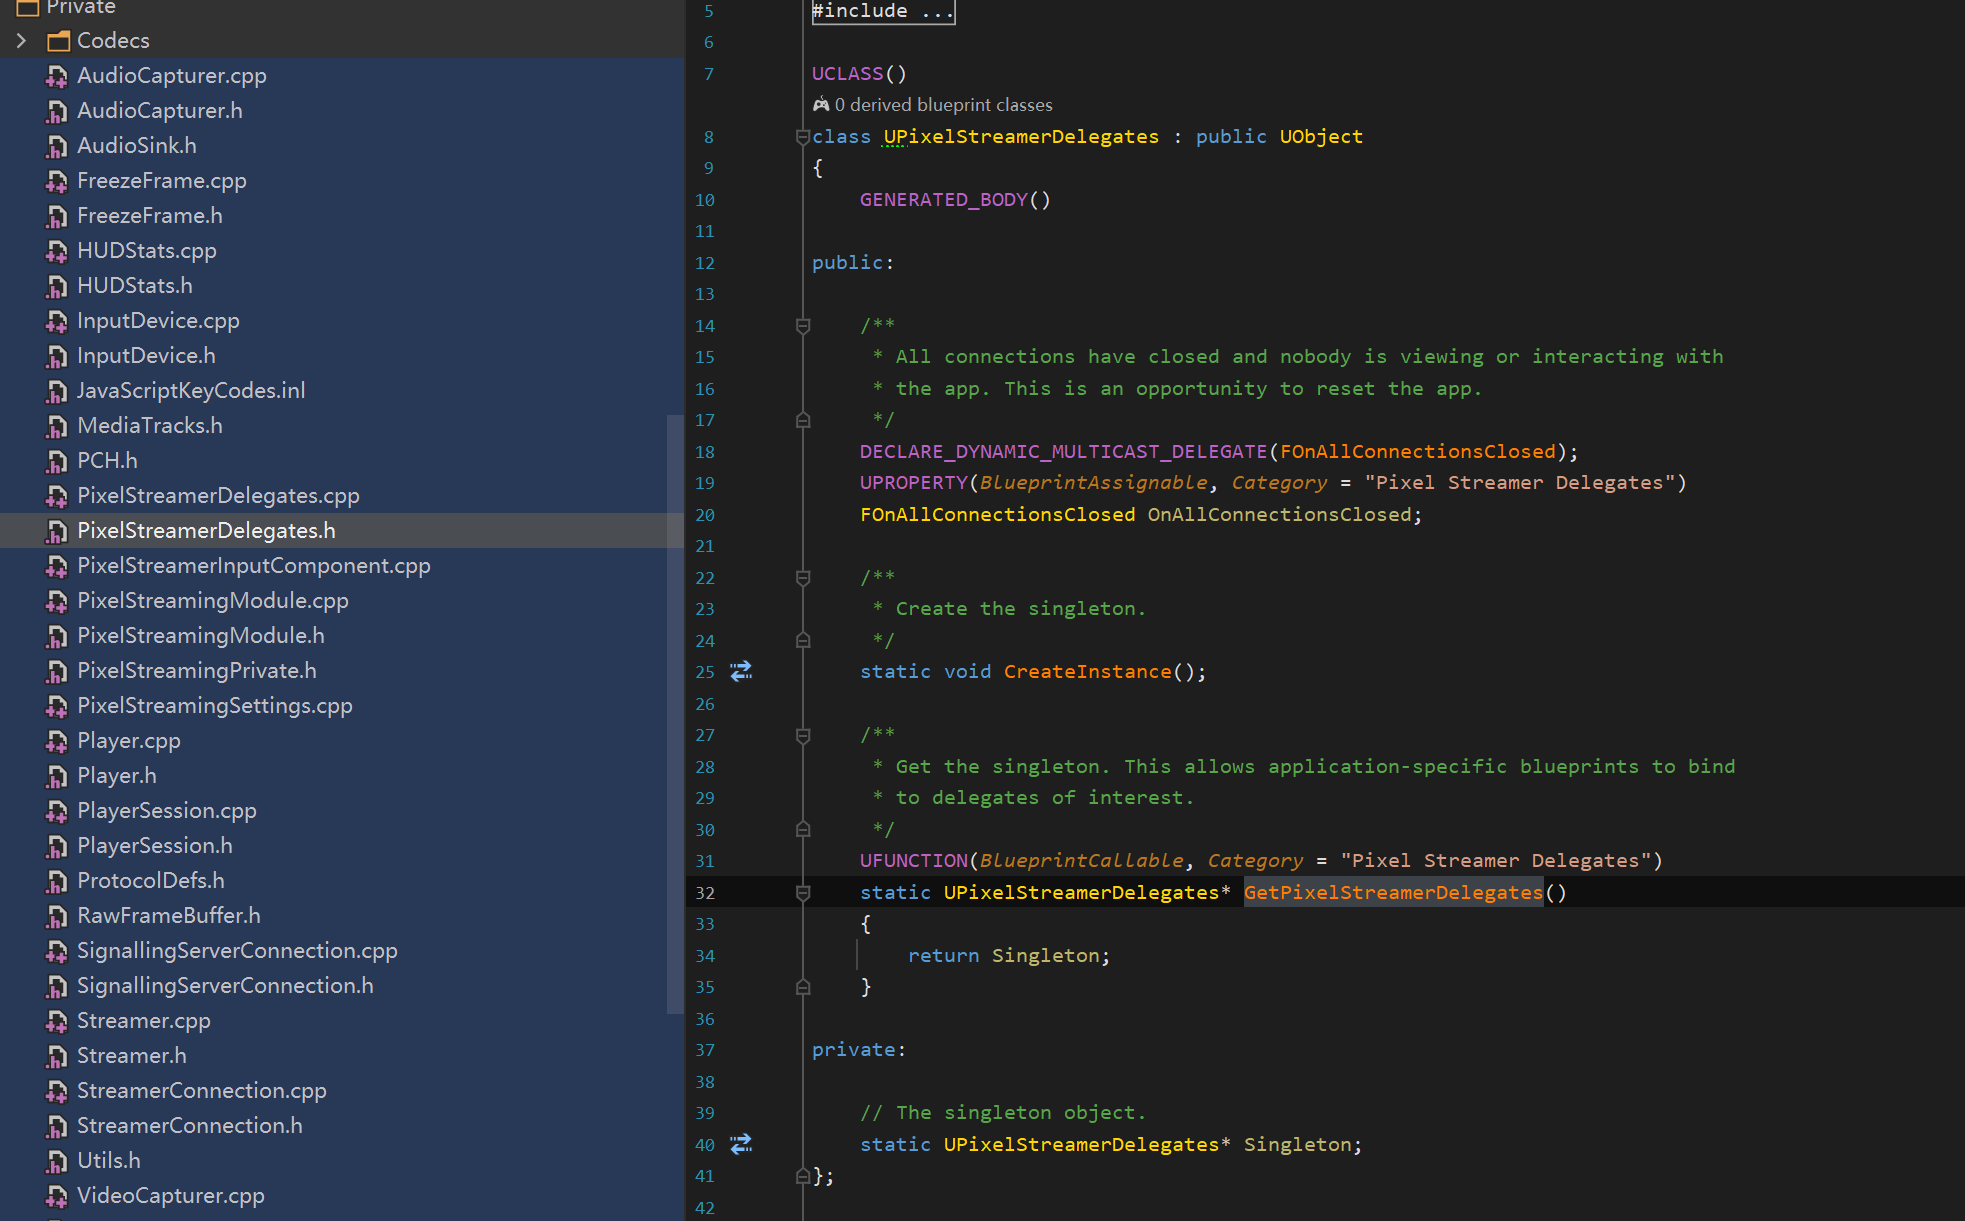The height and width of the screenshot is (1221, 1965).
Task: Click the PixelStreamerDelegates.h file icon
Action: [x=57, y=531]
